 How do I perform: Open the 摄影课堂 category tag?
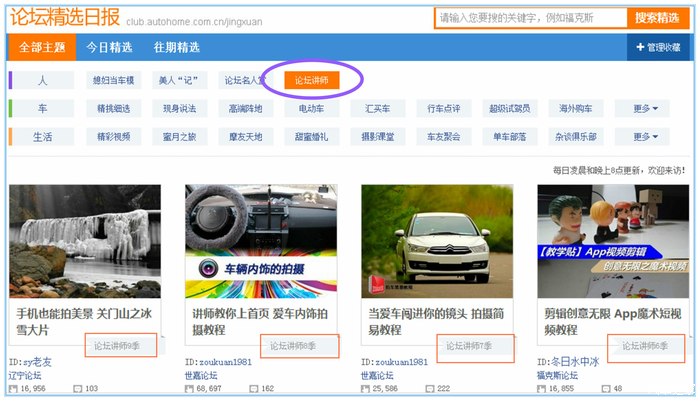(x=377, y=136)
